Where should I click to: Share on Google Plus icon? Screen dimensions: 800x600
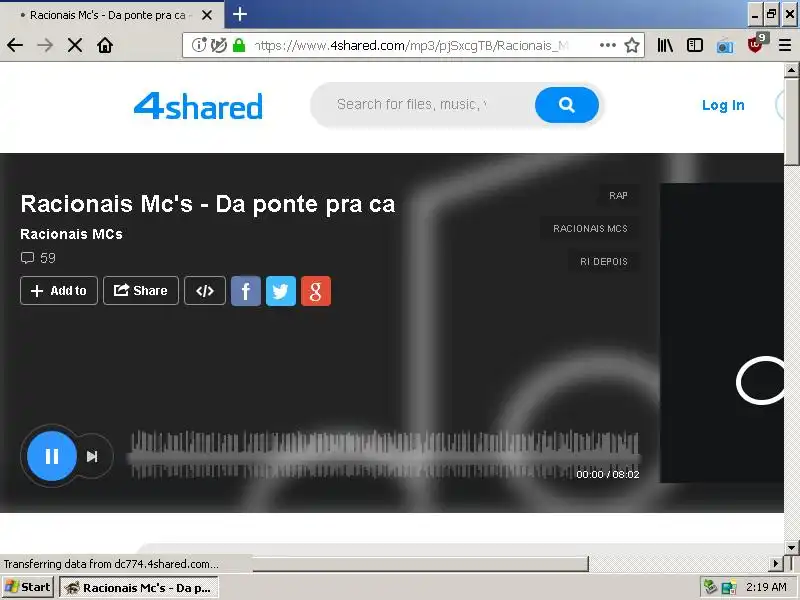316,291
